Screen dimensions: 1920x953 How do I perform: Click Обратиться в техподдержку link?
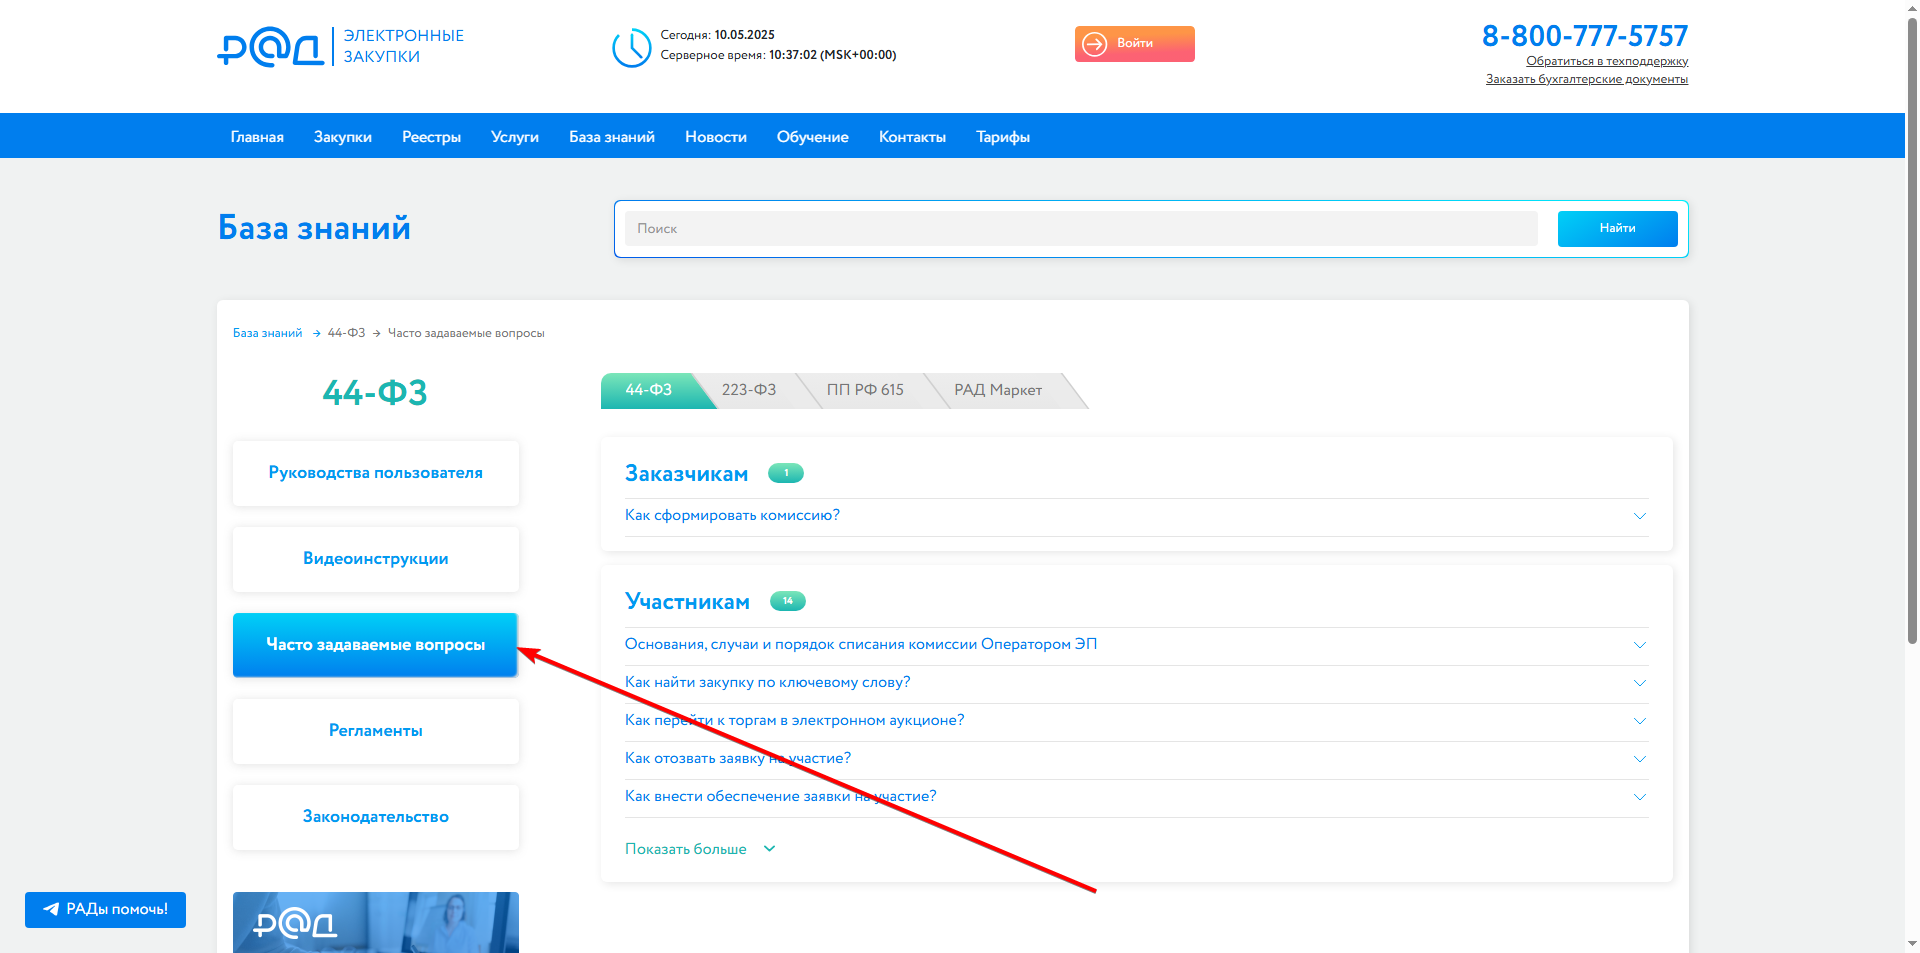click(x=1607, y=61)
